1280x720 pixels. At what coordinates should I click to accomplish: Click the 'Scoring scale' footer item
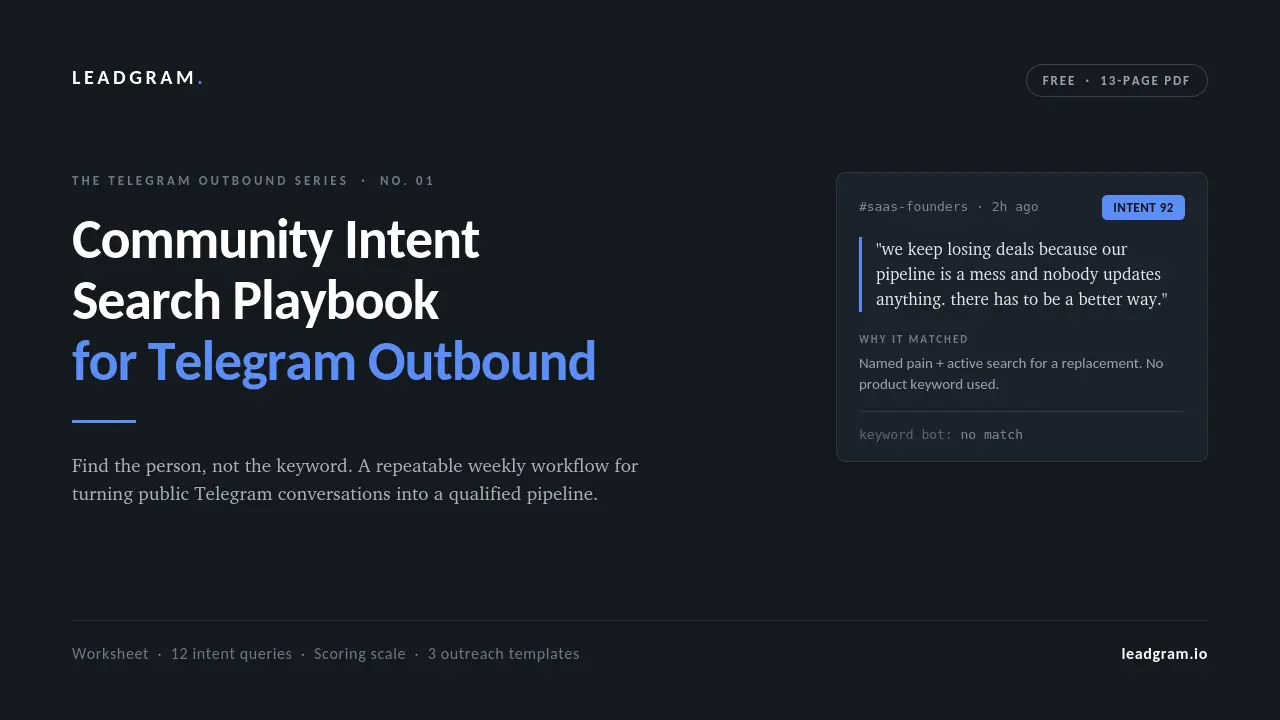360,654
